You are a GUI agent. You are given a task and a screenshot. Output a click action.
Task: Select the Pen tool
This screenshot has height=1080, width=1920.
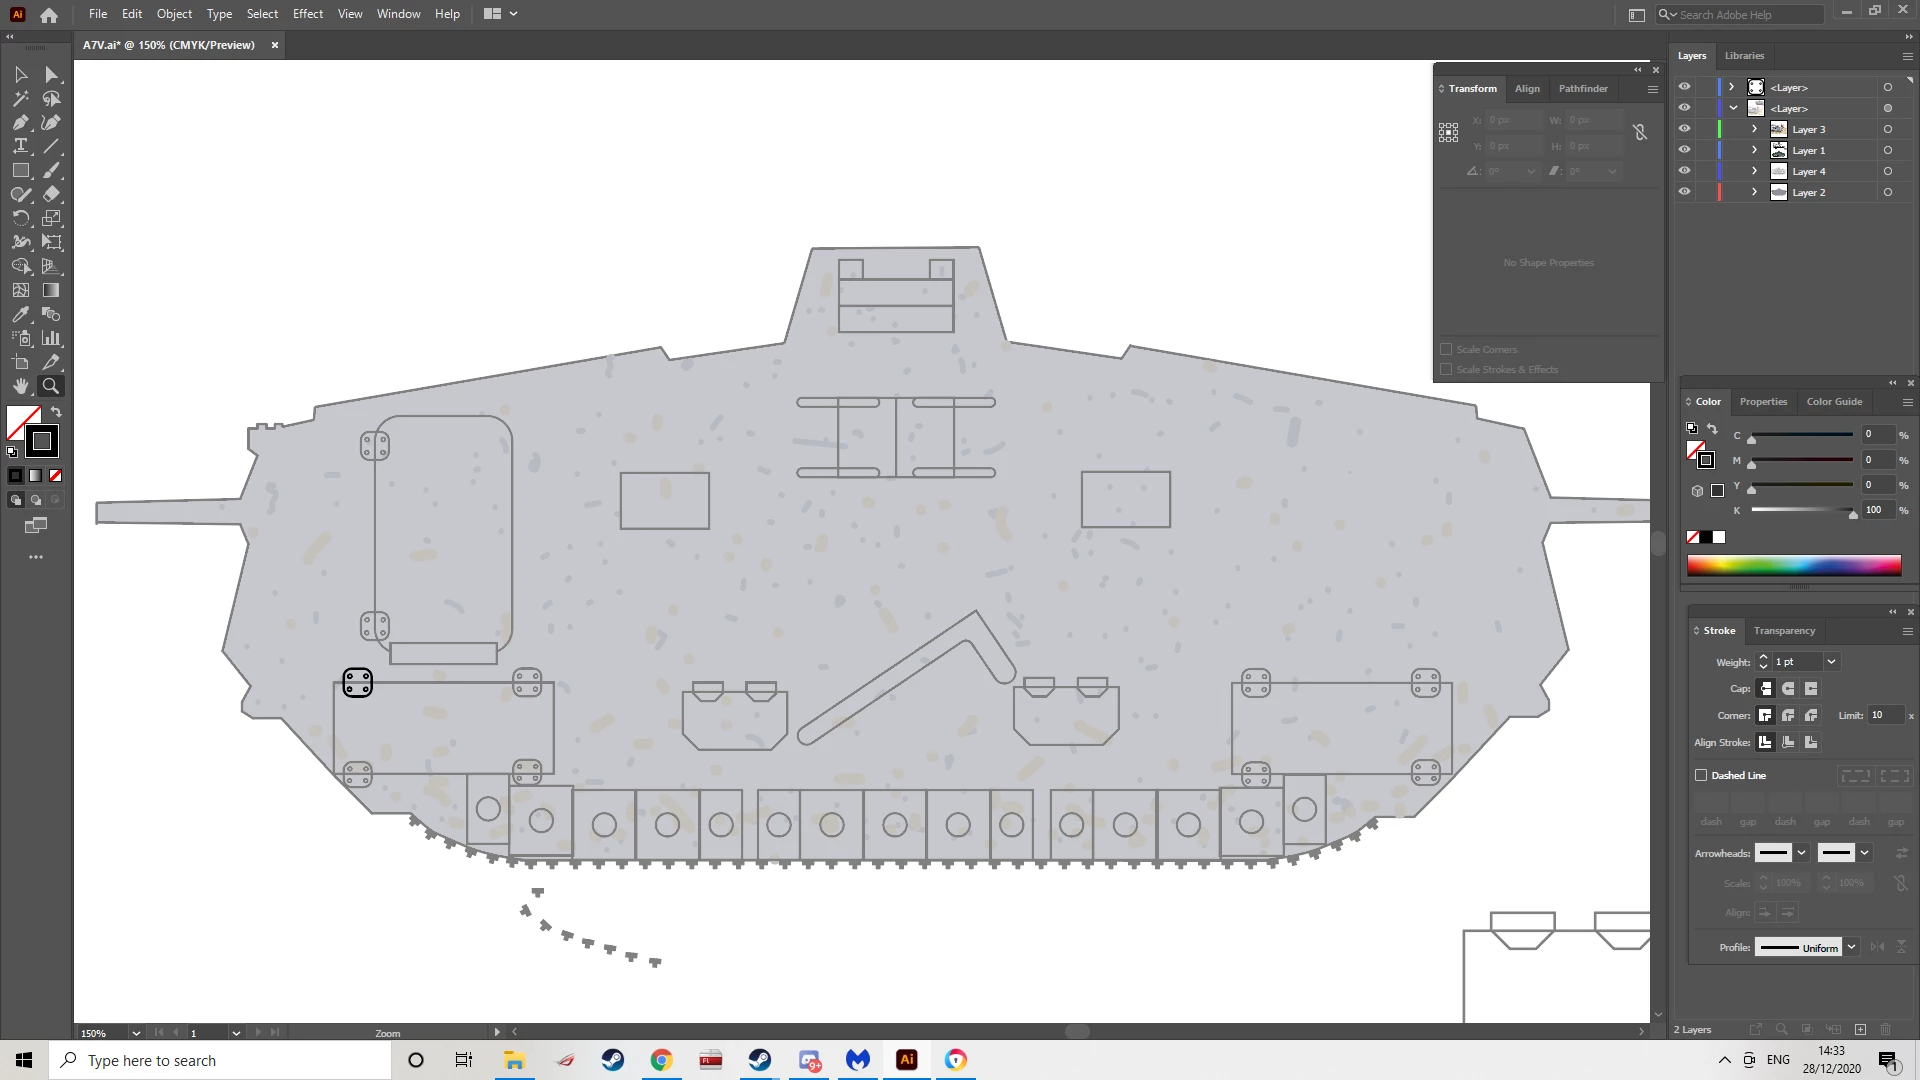coord(20,122)
